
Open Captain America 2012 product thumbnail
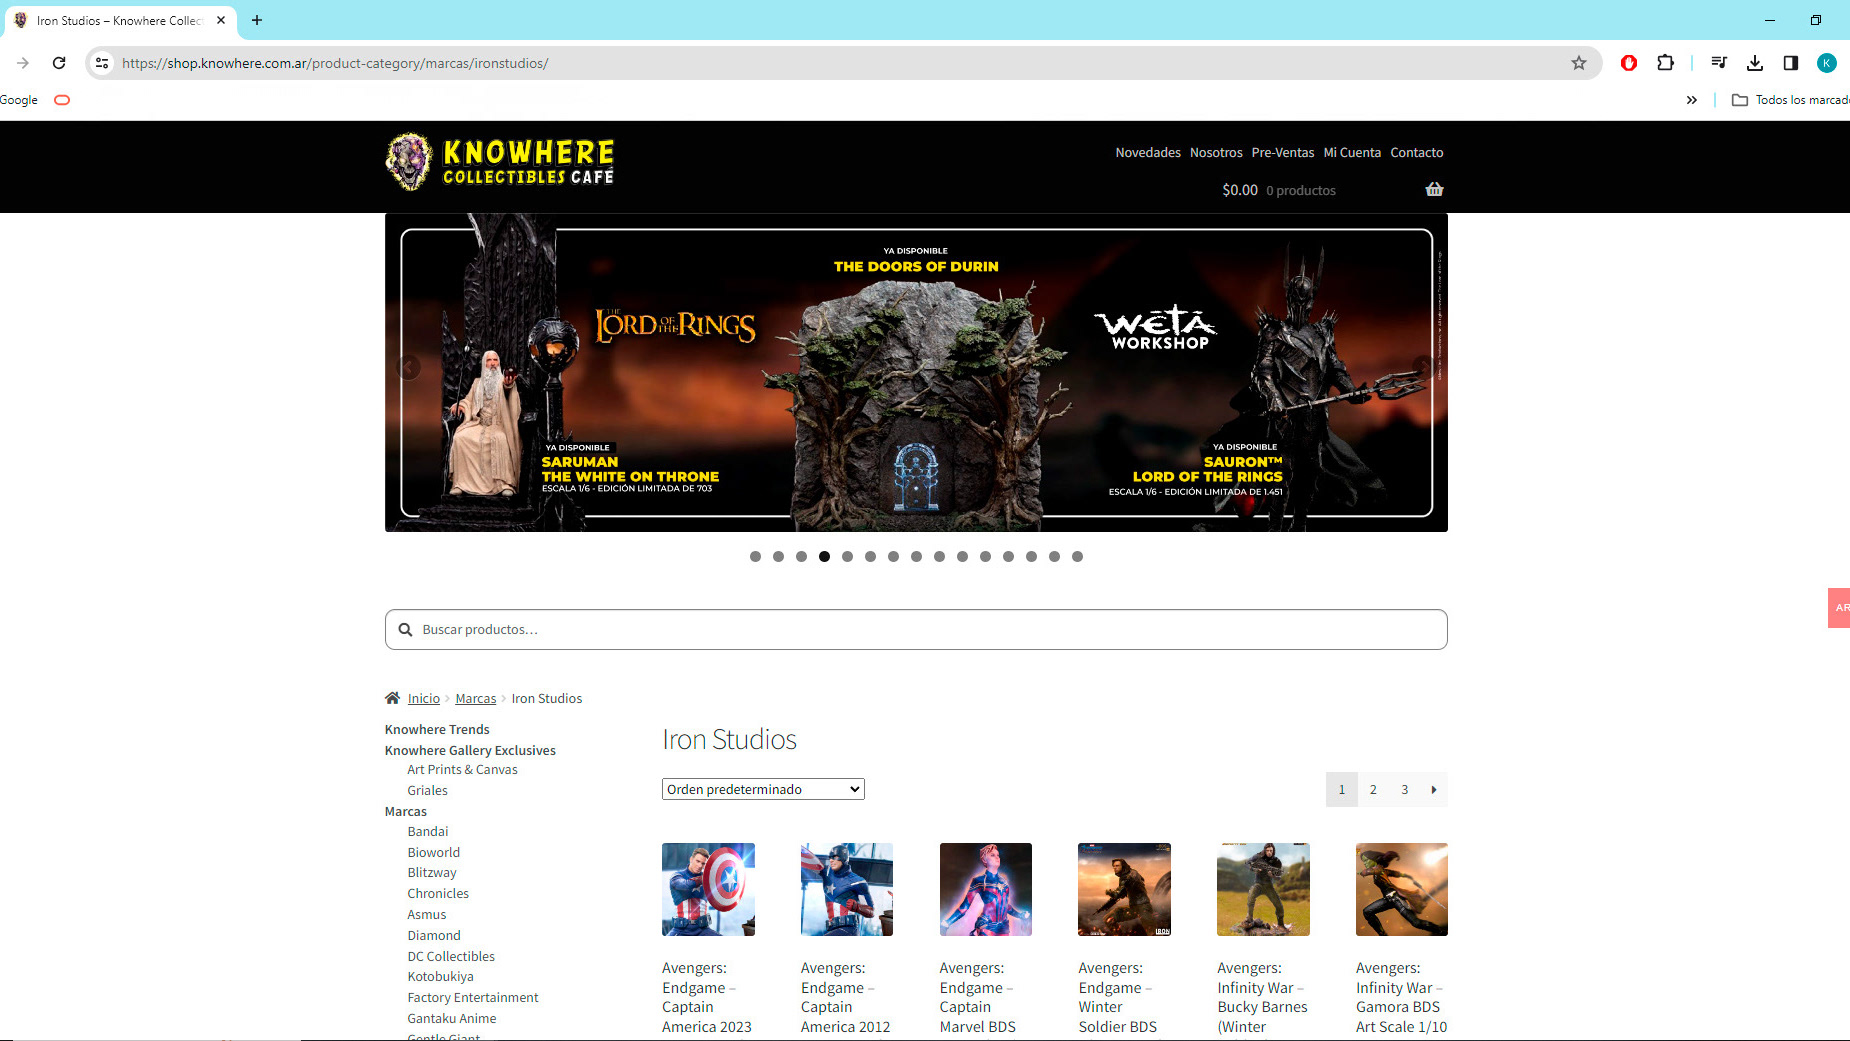tap(847, 889)
